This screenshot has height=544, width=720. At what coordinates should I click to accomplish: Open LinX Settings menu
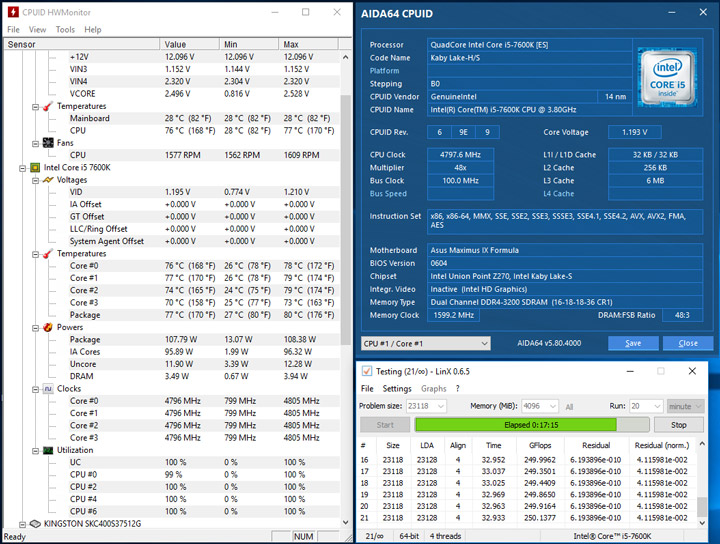pyautogui.click(x=397, y=388)
